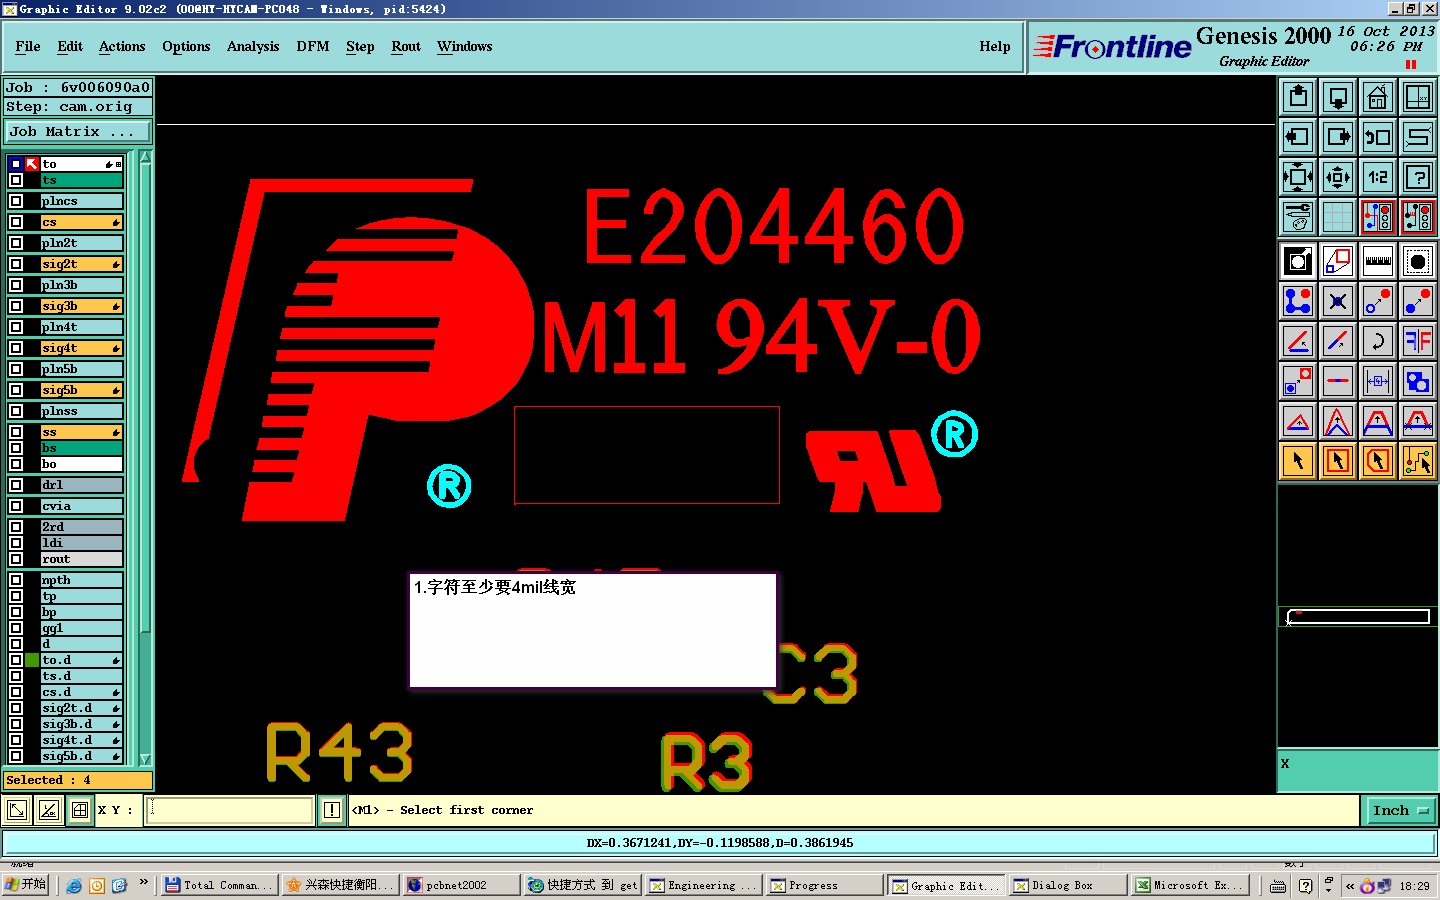
Task: Open the Help menu
Action: [x=995, y=46]
